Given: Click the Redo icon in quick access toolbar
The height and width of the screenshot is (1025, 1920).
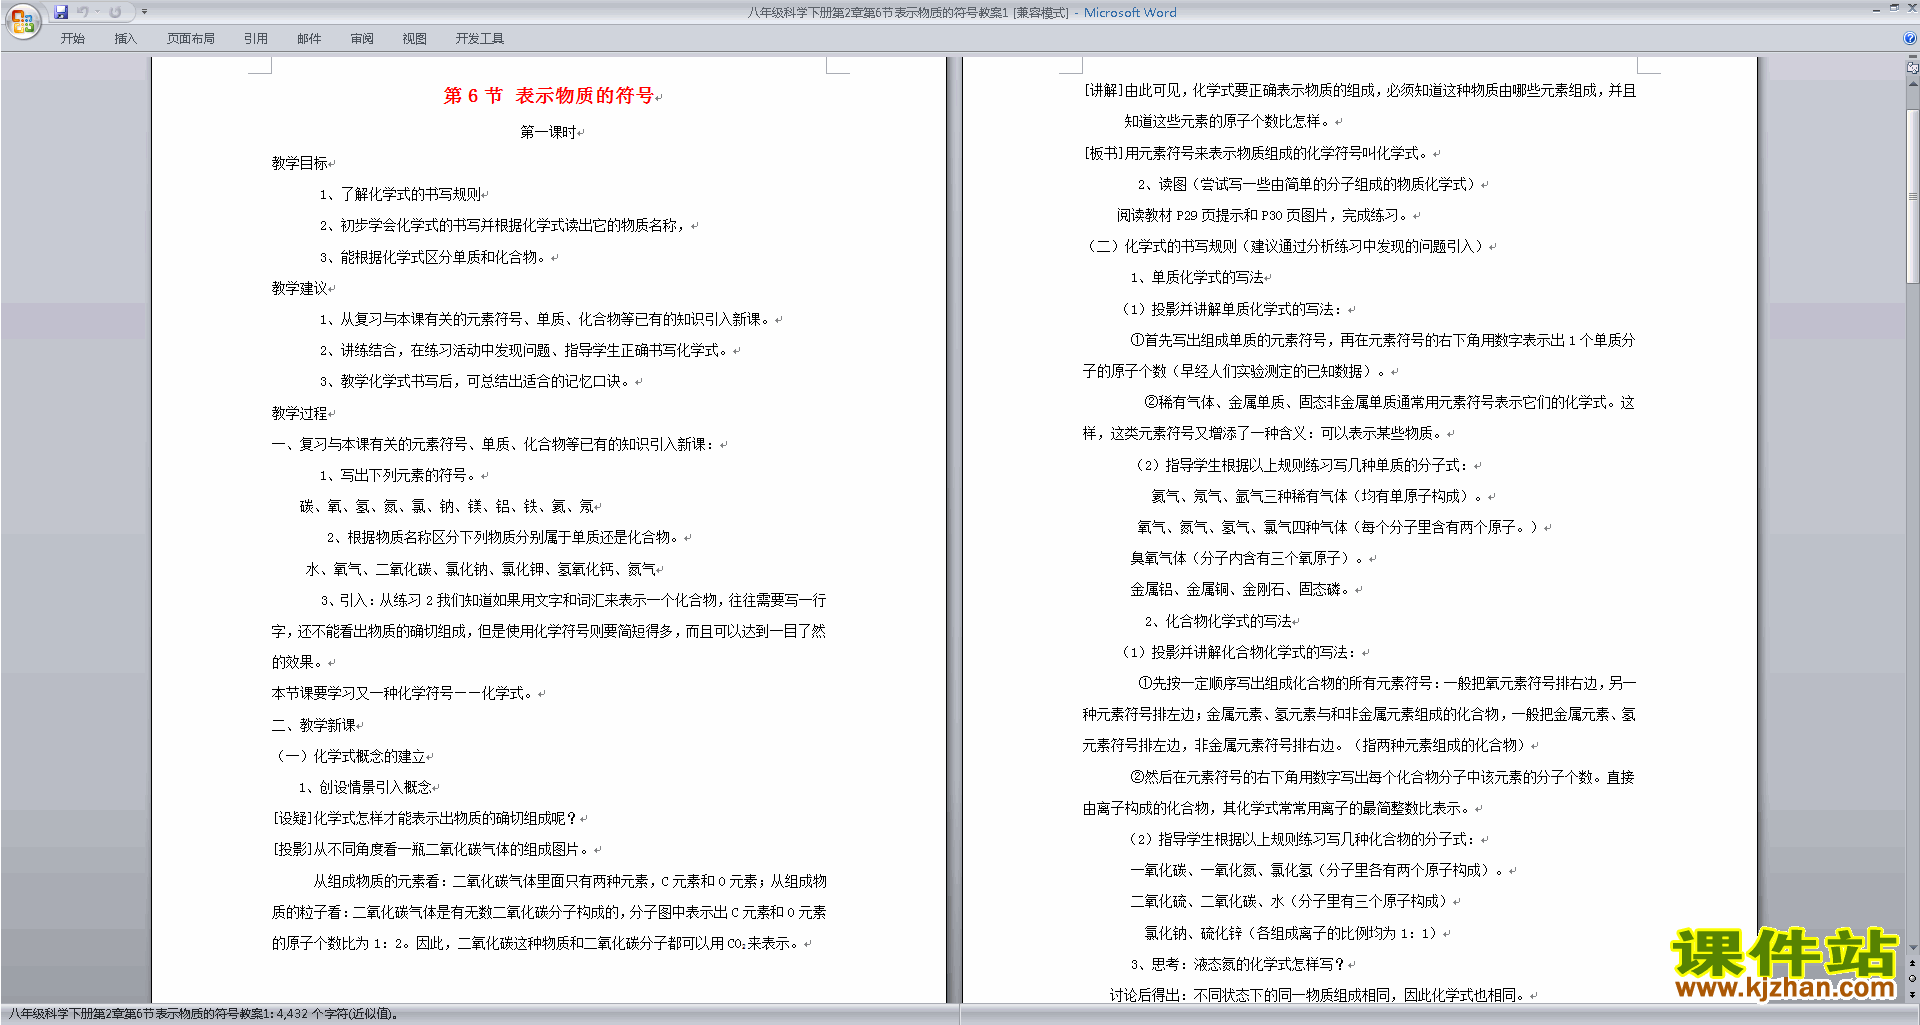Looking at the screenshot, I should [x=115, y=12].
